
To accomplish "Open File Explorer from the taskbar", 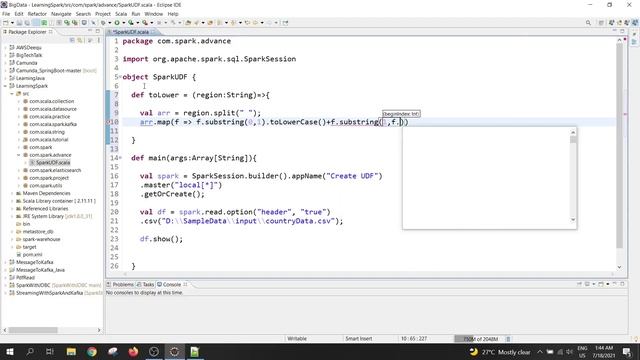I will [71, 351].
